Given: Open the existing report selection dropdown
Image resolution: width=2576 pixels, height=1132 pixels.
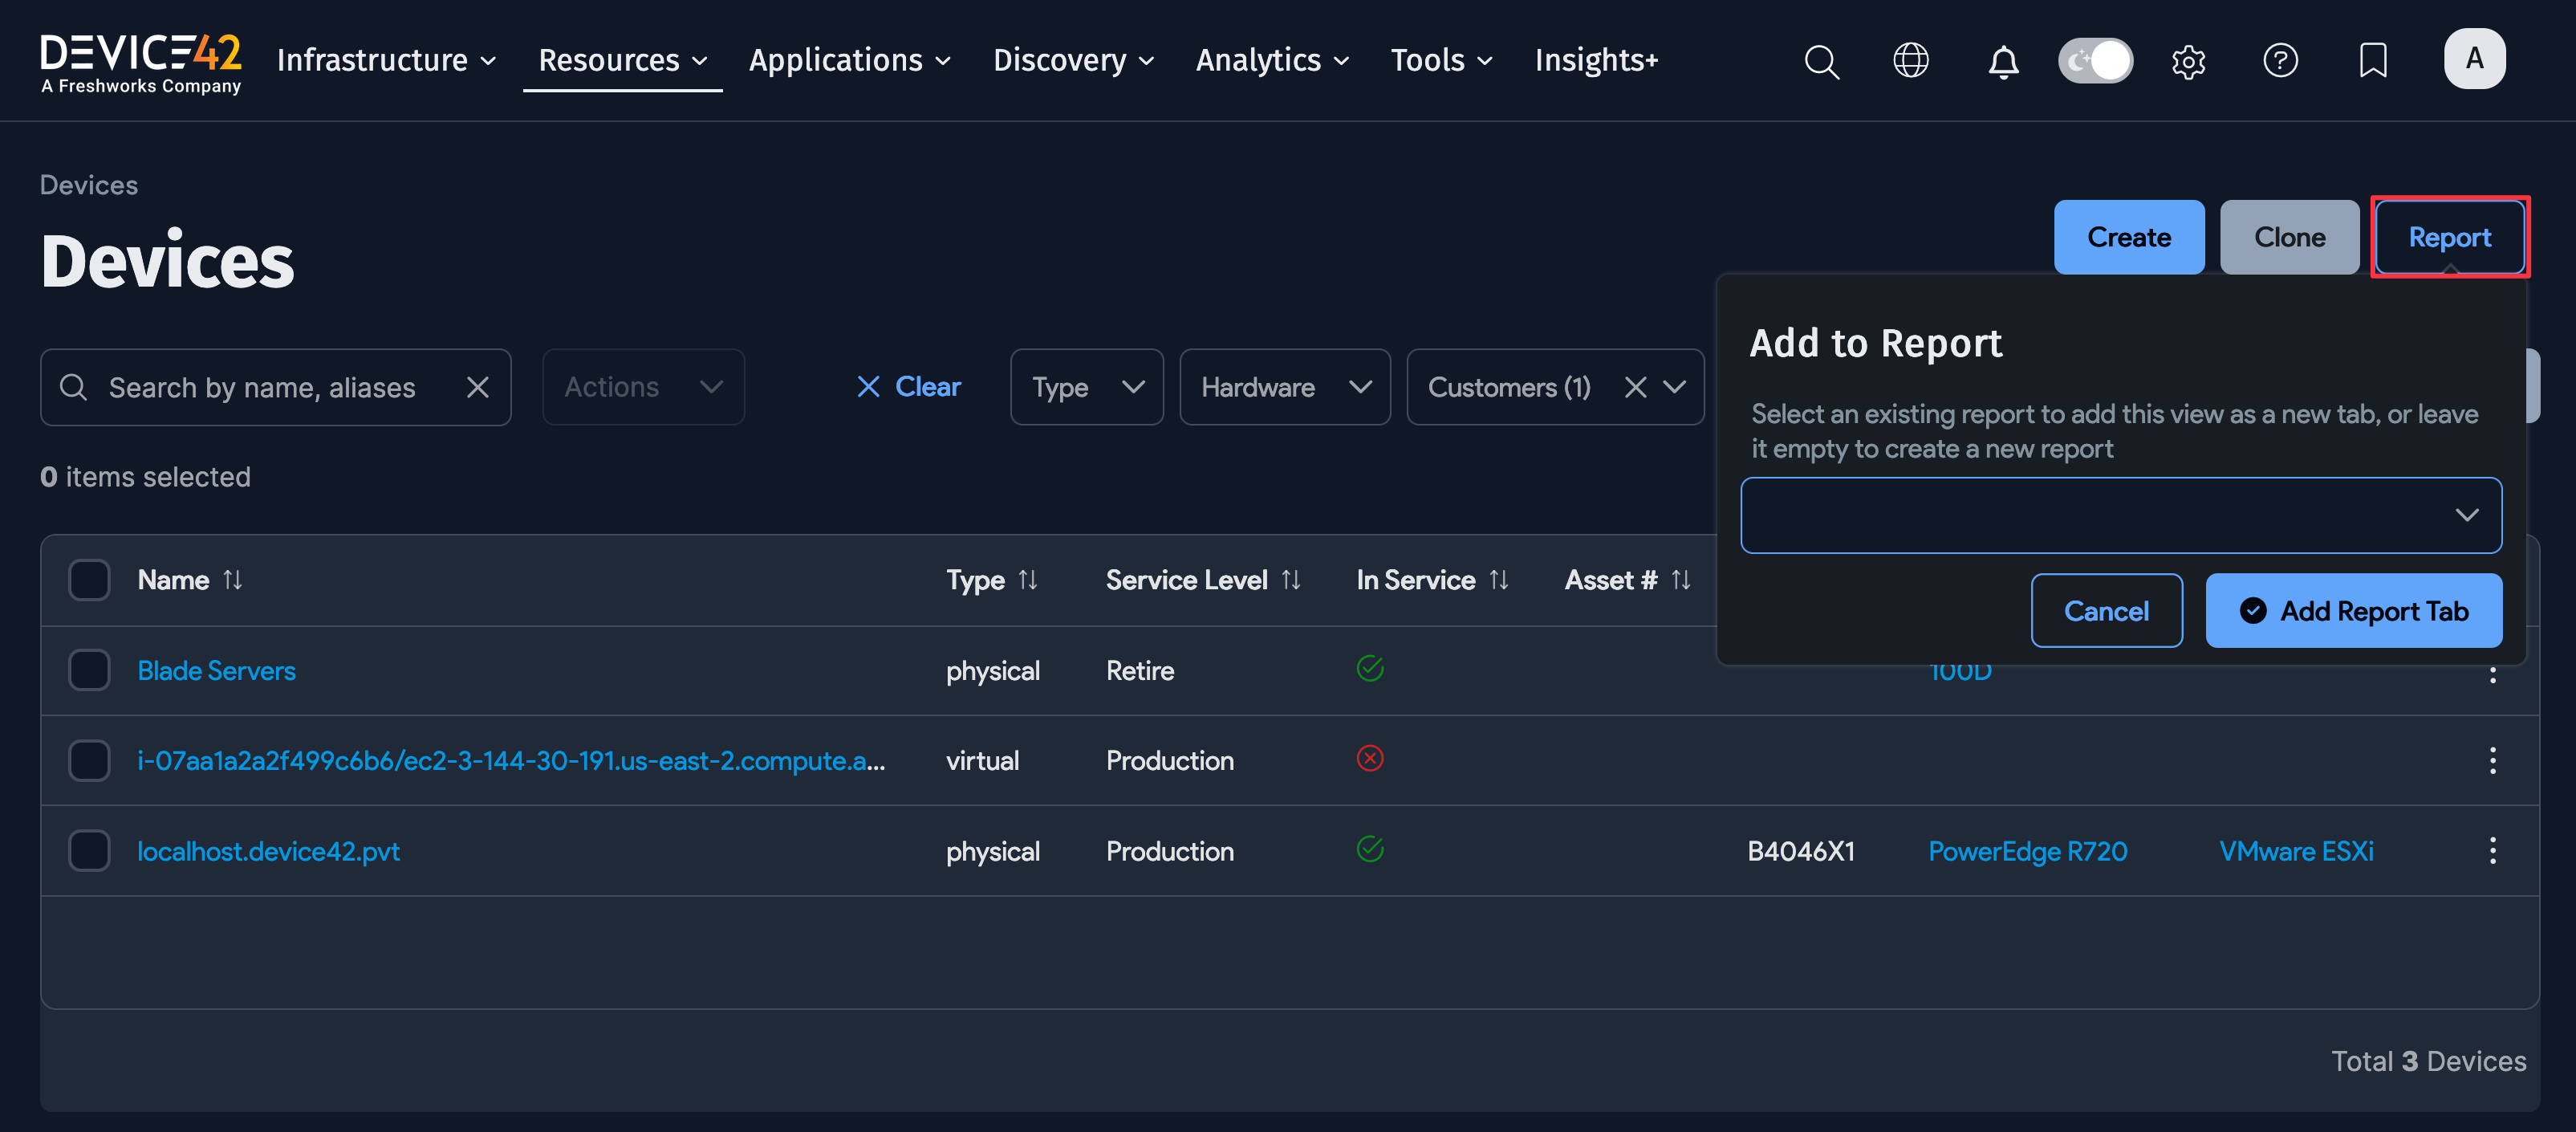Looking at the screenshot, I should click(2120, 515).
